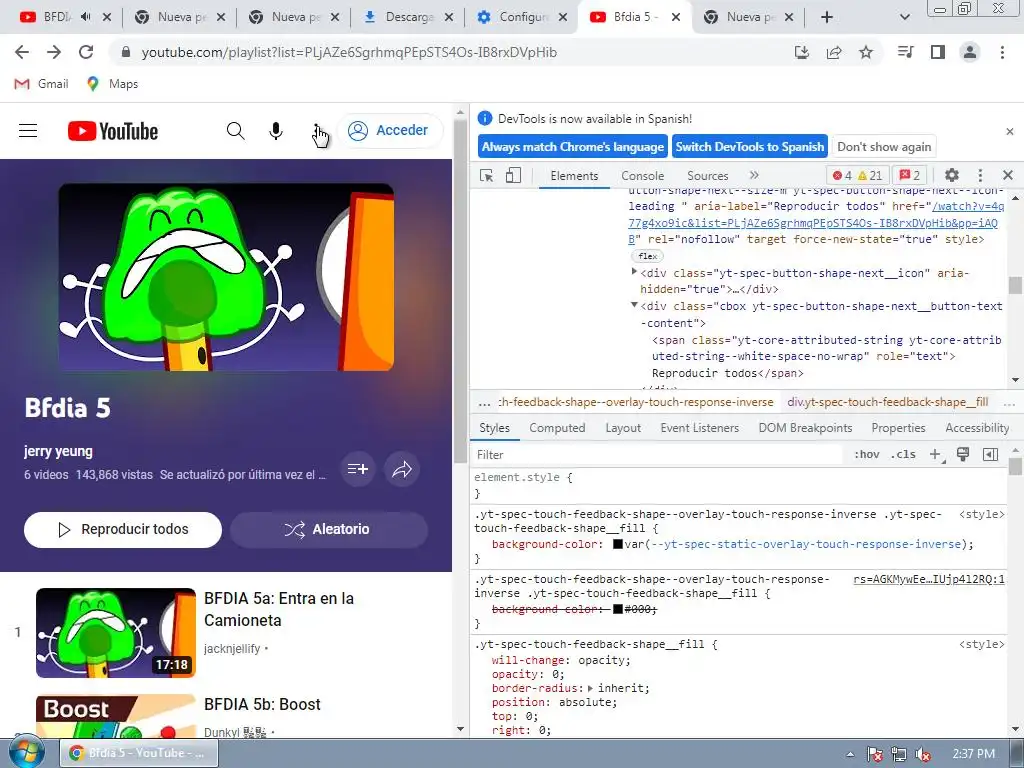Open the Layout tab
The height and width of the screenshot is (768, 1024).
pos(623,428)
